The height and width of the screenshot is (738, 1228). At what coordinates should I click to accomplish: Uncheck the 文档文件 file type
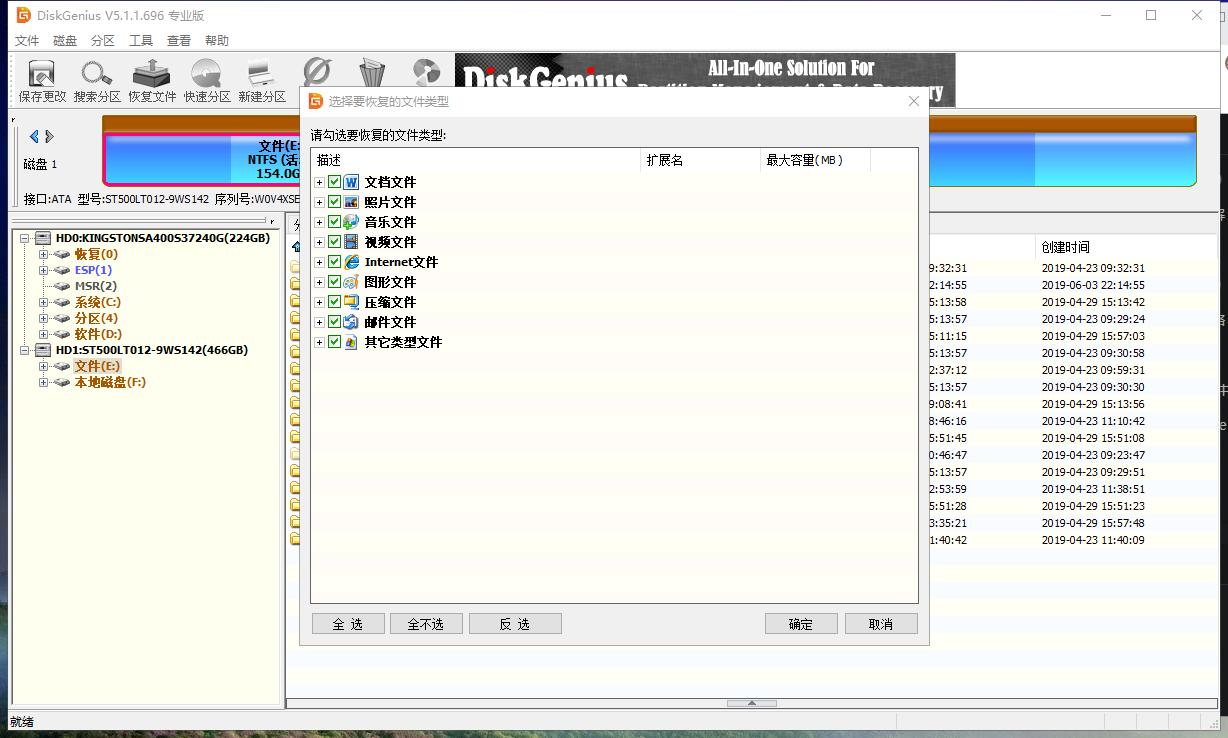tap(335, 181)
